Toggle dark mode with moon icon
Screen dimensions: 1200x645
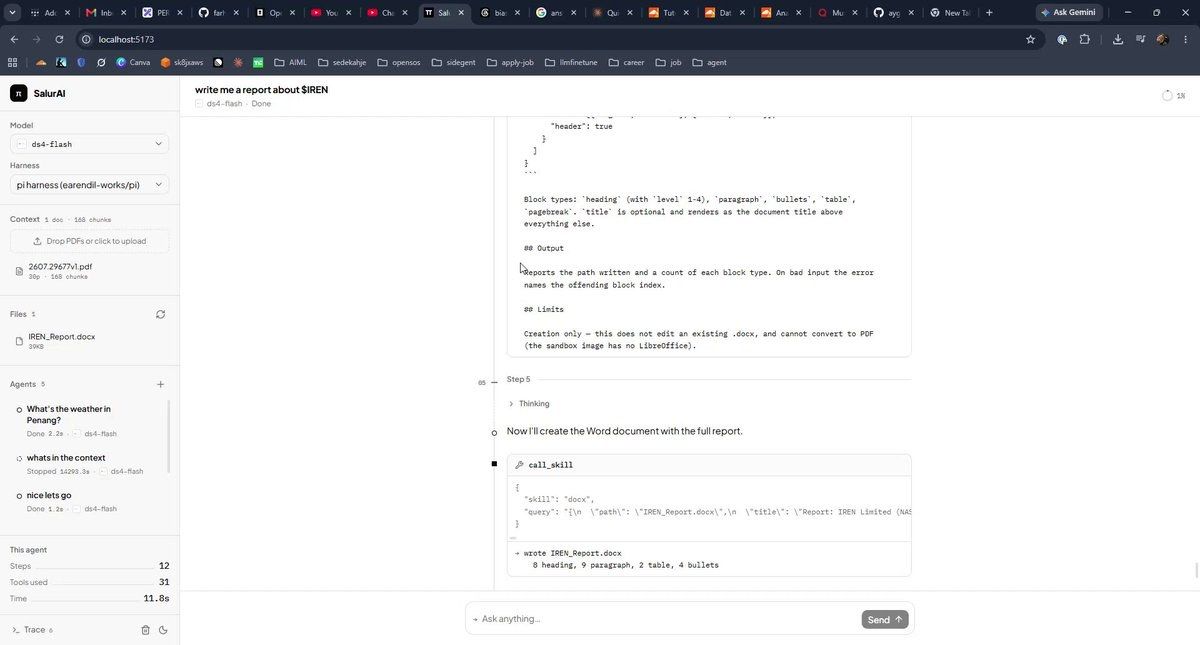pyautogui.click(x=163, y=630)
